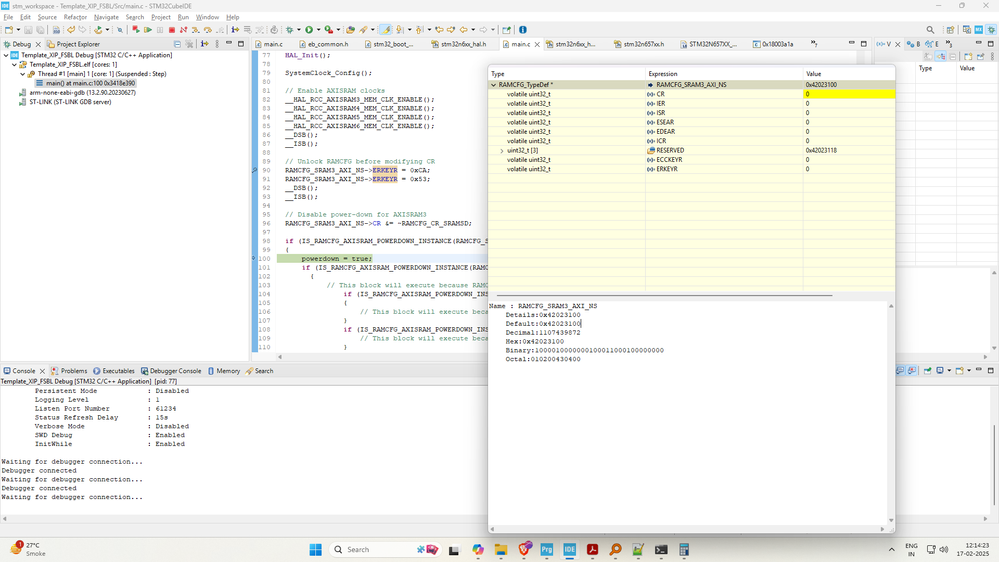Click the highlighted CR value cell
Viewport: 999px width, 562px height.
click(848, 94)
